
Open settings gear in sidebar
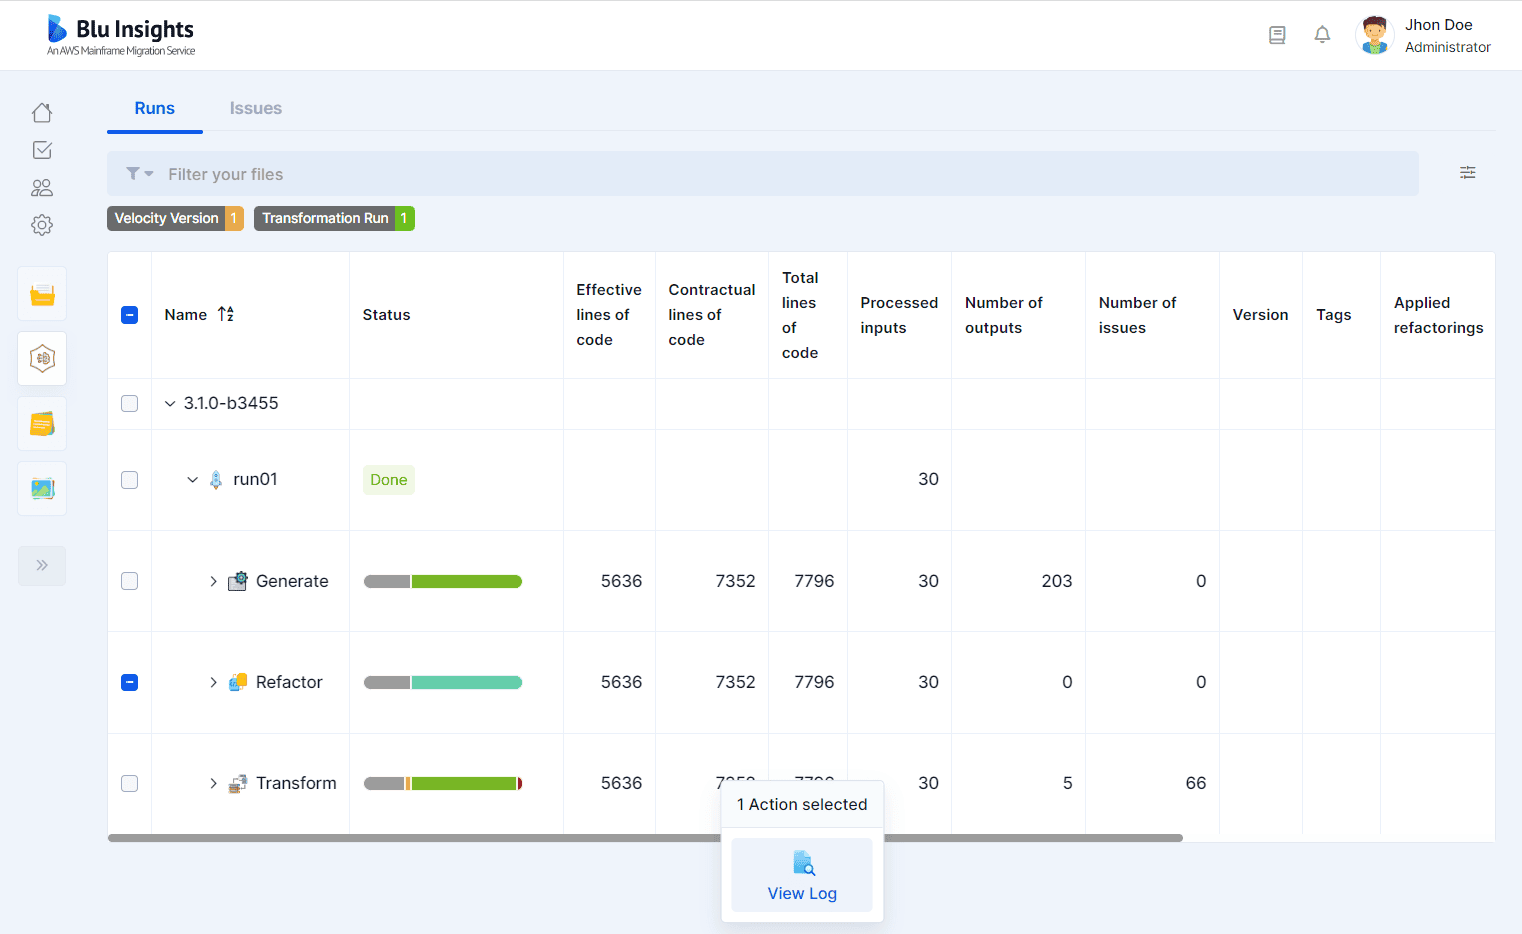42,225
